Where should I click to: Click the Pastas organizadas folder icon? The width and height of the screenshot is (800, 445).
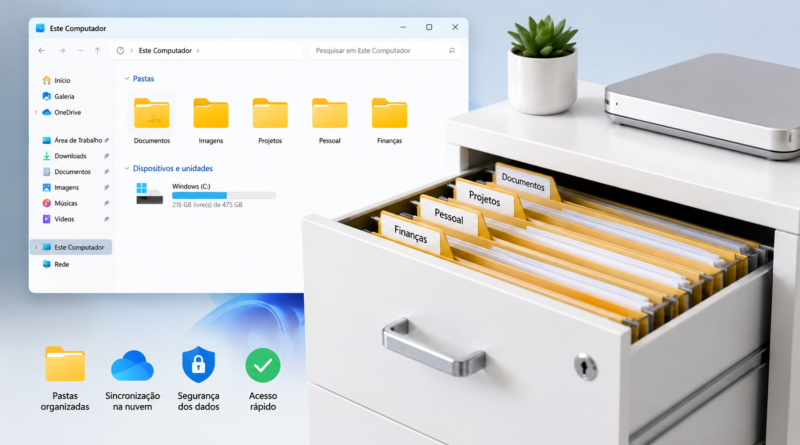(65, 364)
